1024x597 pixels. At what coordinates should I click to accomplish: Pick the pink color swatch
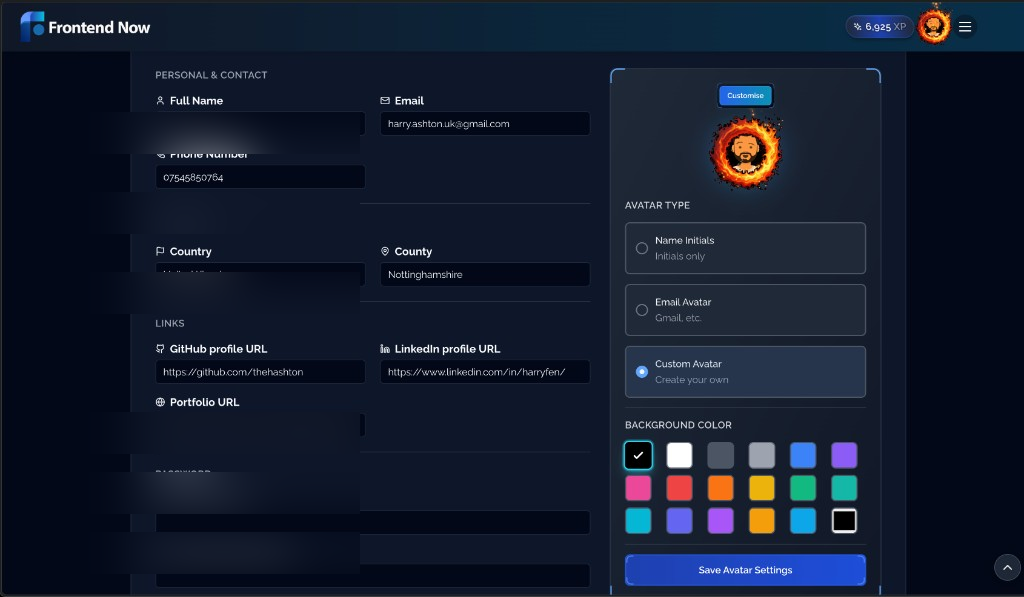tap(638, 488)
